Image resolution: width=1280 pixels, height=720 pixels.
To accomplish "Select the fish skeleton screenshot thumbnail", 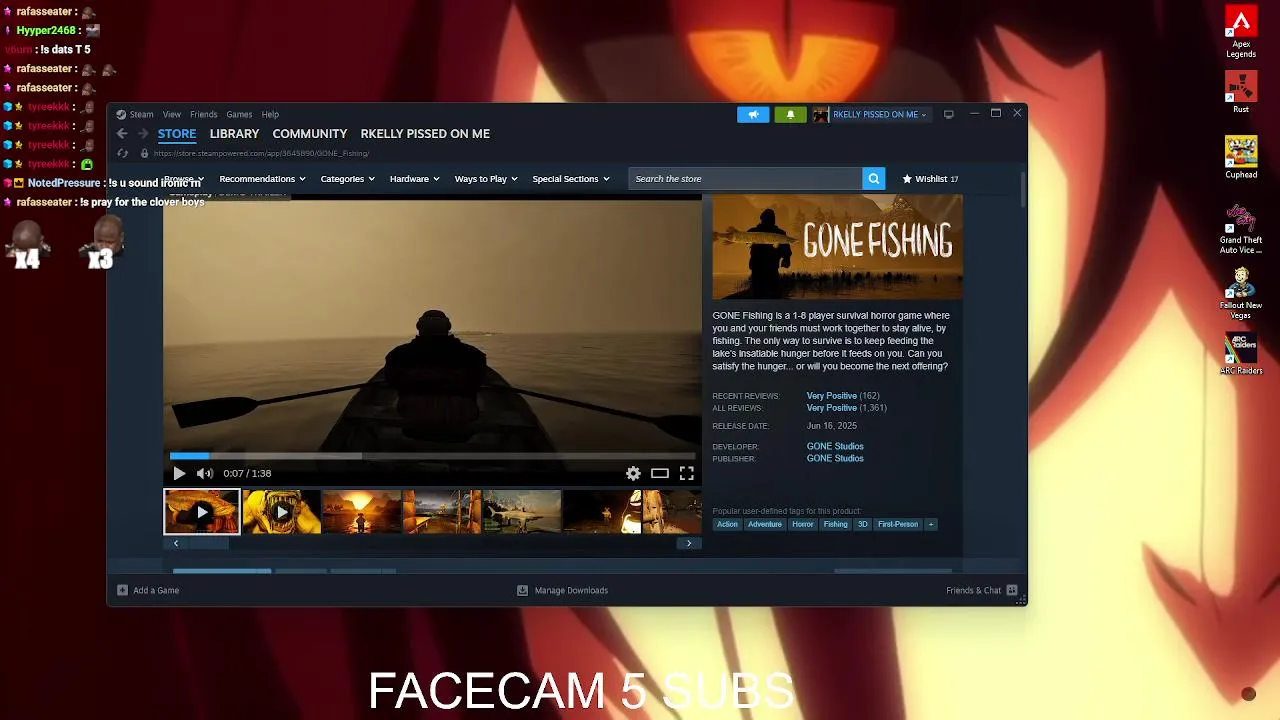I will tap(522, 512).
